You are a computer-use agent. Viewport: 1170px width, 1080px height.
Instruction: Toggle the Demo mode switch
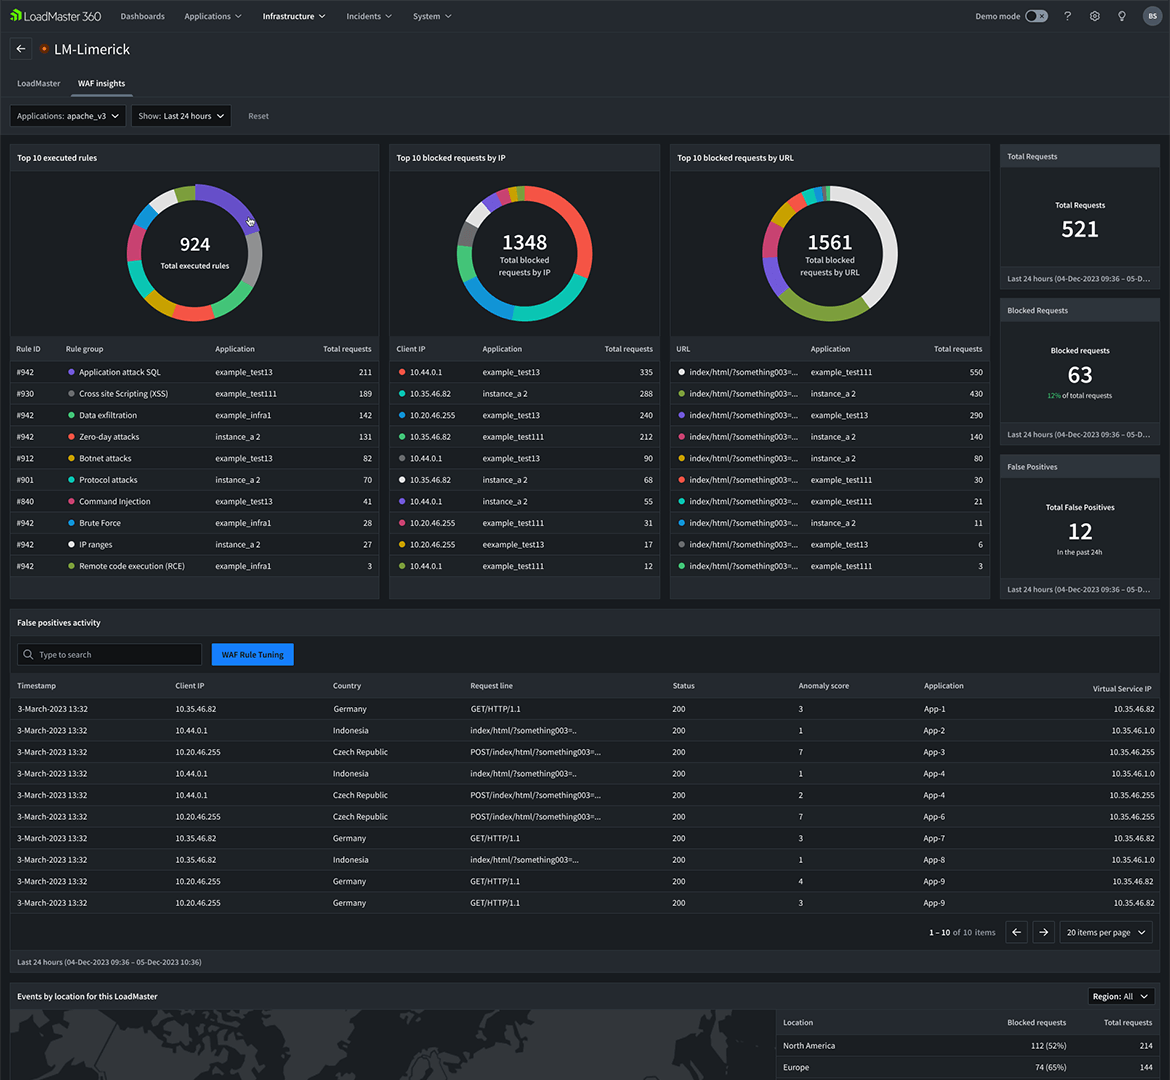point(1036,16)
